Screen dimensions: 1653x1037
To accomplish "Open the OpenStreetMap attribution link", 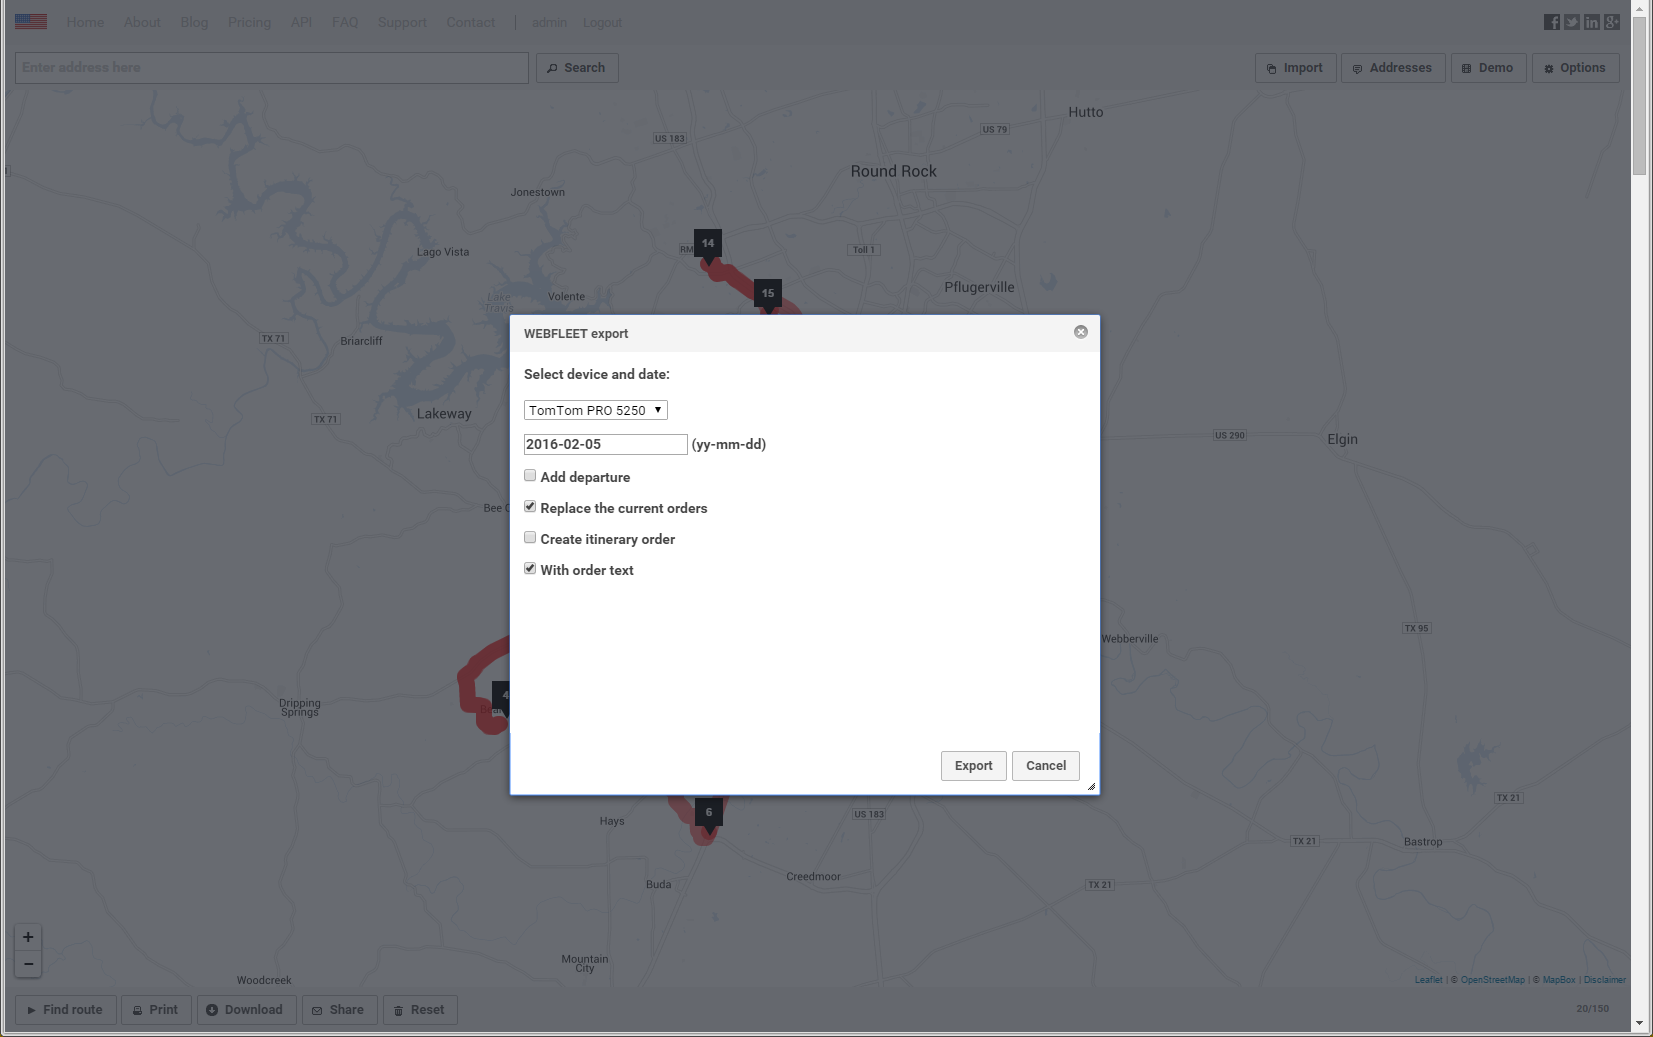I will click(x=1493, y=980).
